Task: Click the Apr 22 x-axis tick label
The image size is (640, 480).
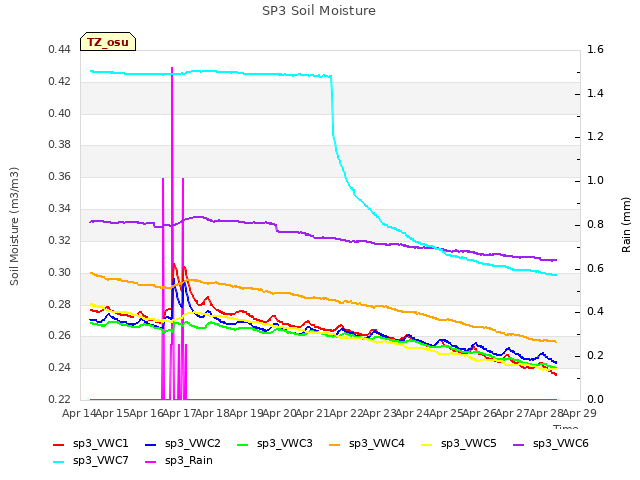Action: pos(346,413)
